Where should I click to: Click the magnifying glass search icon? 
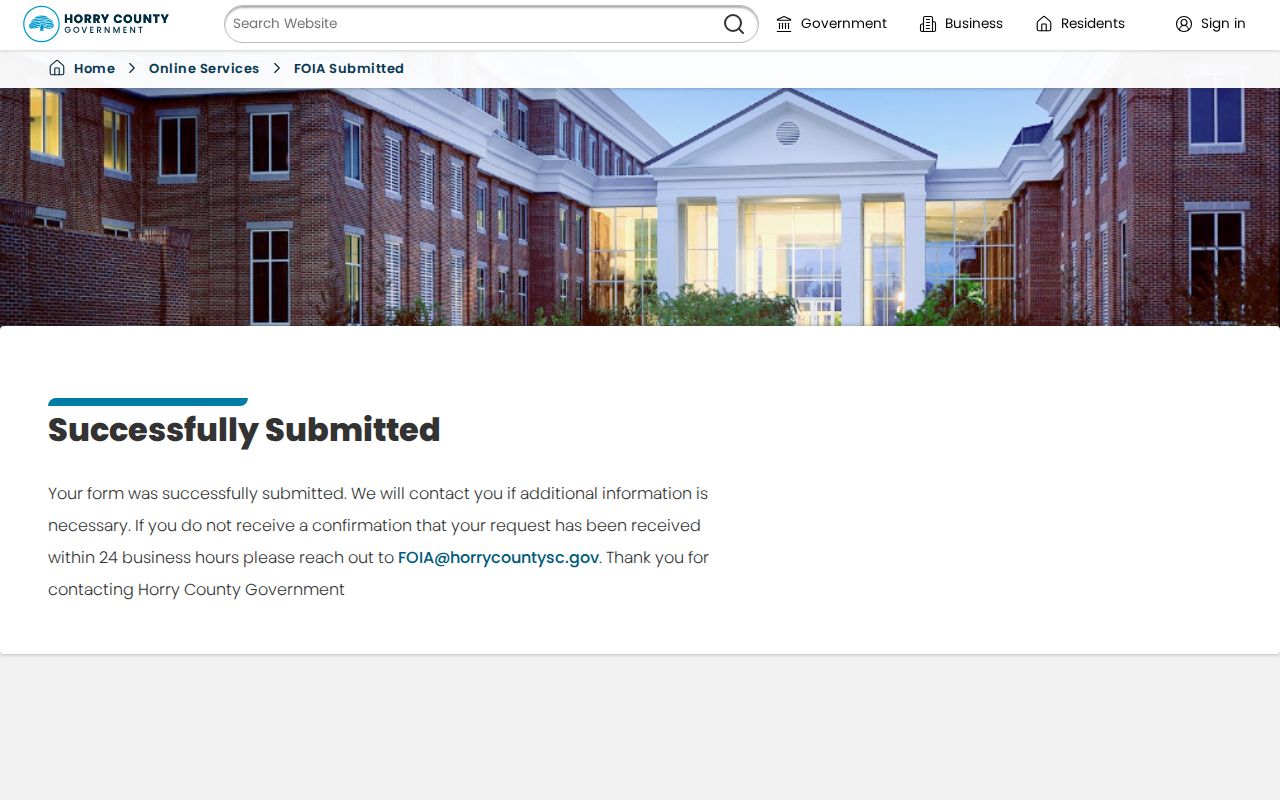pos(734,24)
